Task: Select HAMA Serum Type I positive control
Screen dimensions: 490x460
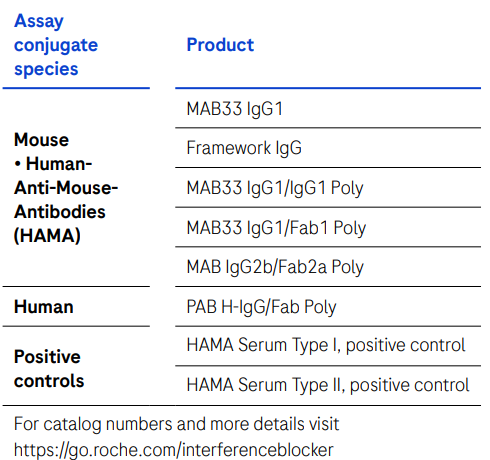Action: pyautogui.click(x=326, y=345)
